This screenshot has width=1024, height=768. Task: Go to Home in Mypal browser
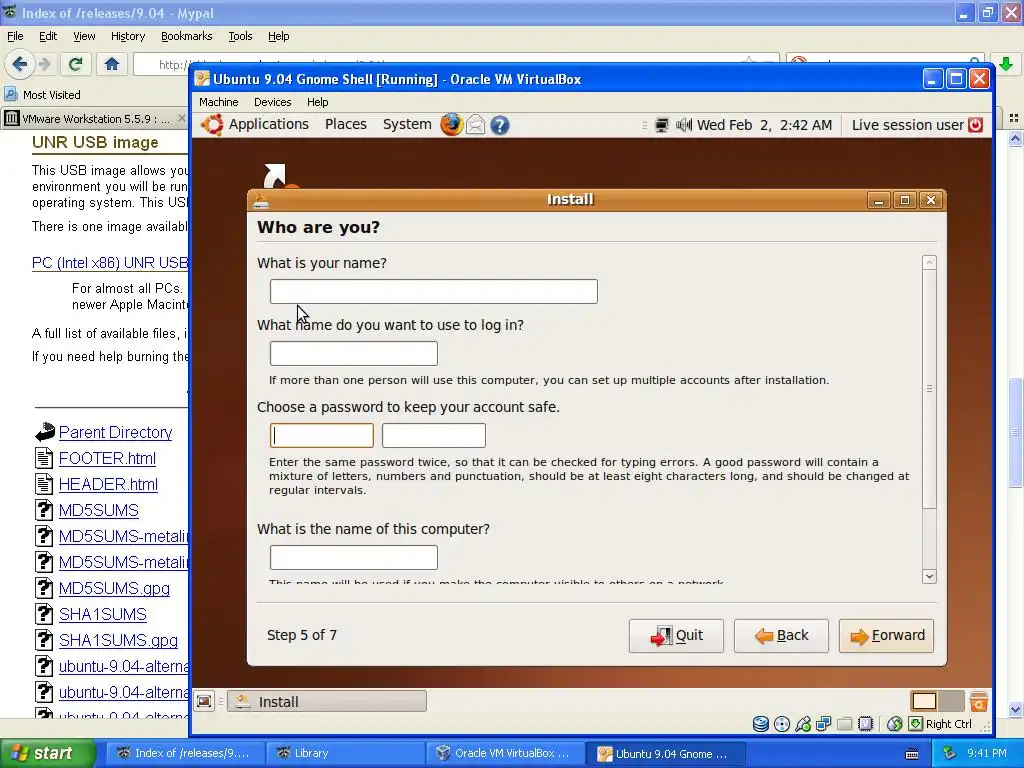point(112,64)
